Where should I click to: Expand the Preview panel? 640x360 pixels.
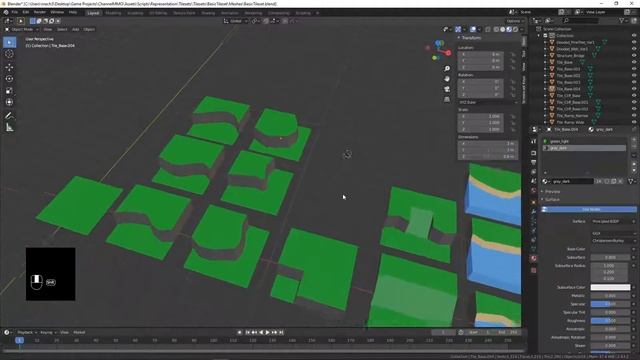[552, 191]
